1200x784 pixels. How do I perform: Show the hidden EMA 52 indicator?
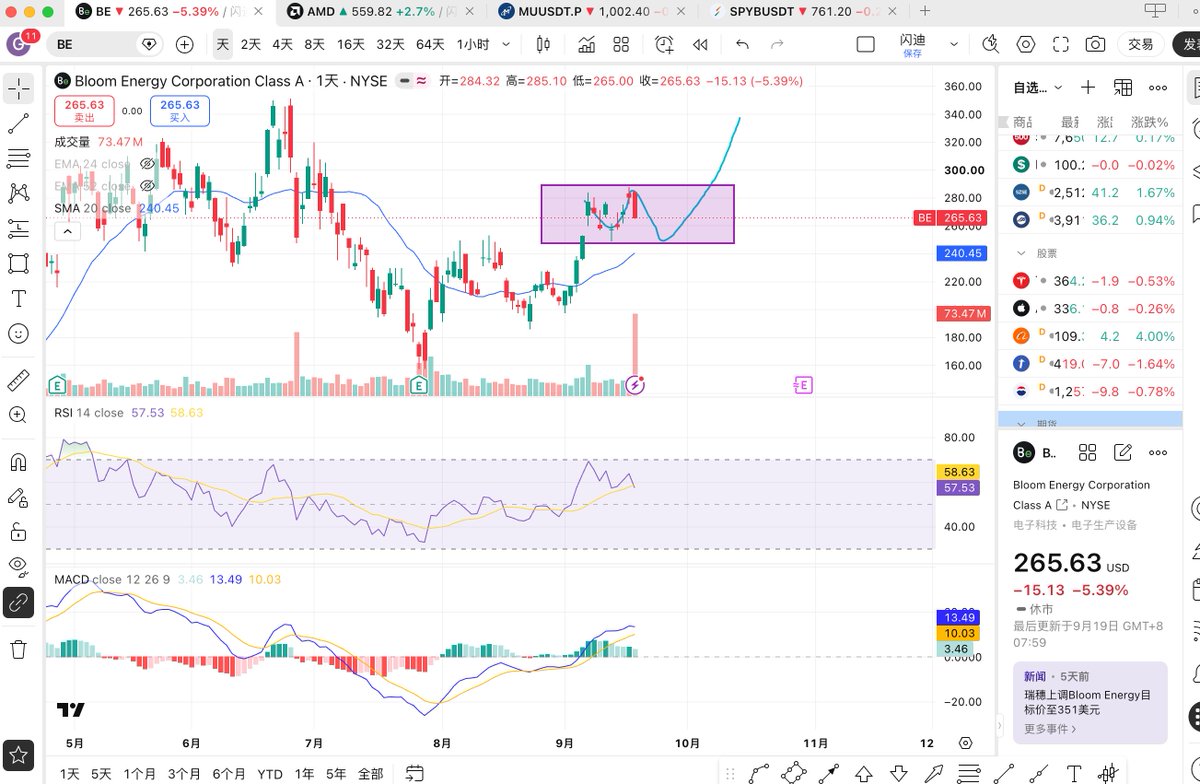pos(147,186)
